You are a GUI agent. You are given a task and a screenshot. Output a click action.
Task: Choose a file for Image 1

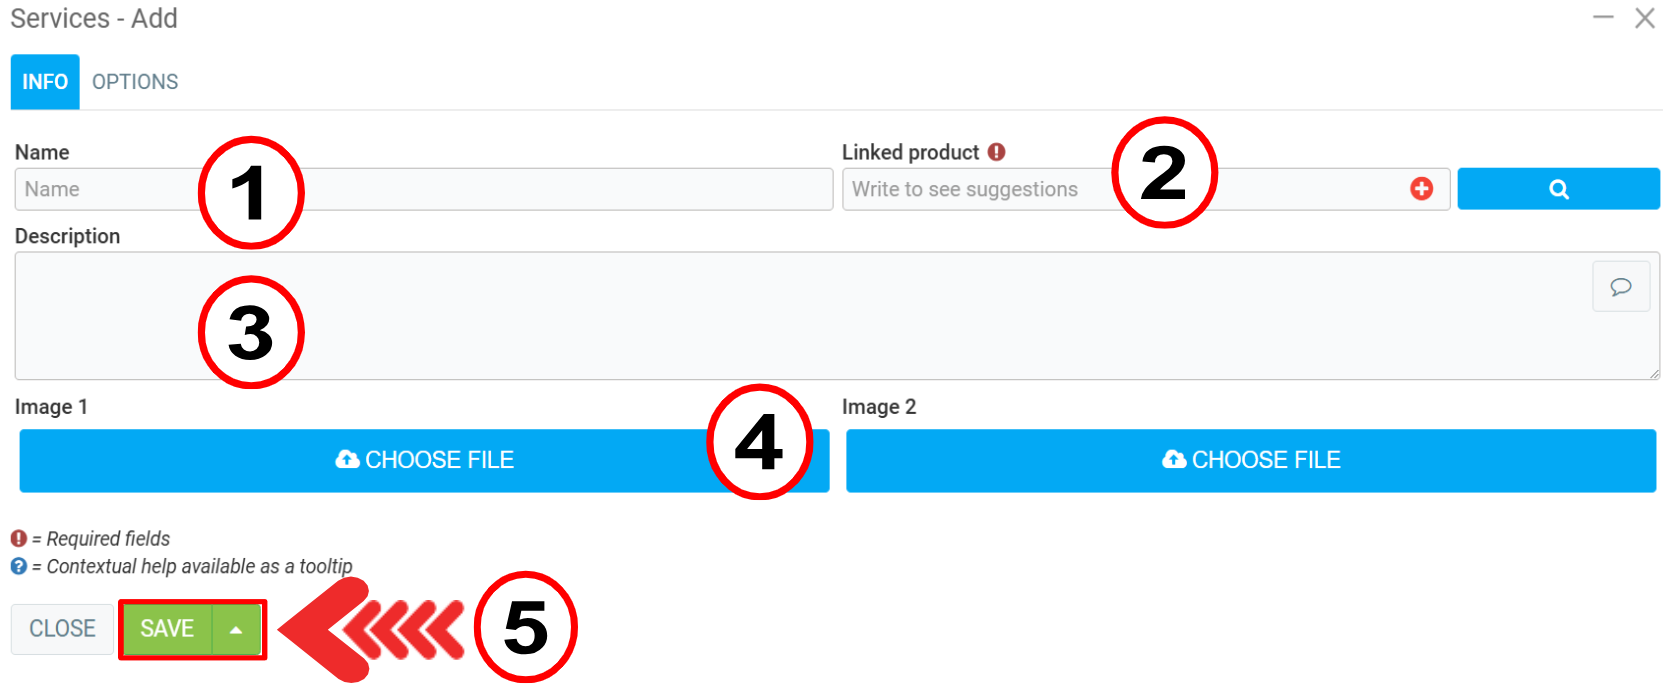pyautogui.click(x=424, y=460)
